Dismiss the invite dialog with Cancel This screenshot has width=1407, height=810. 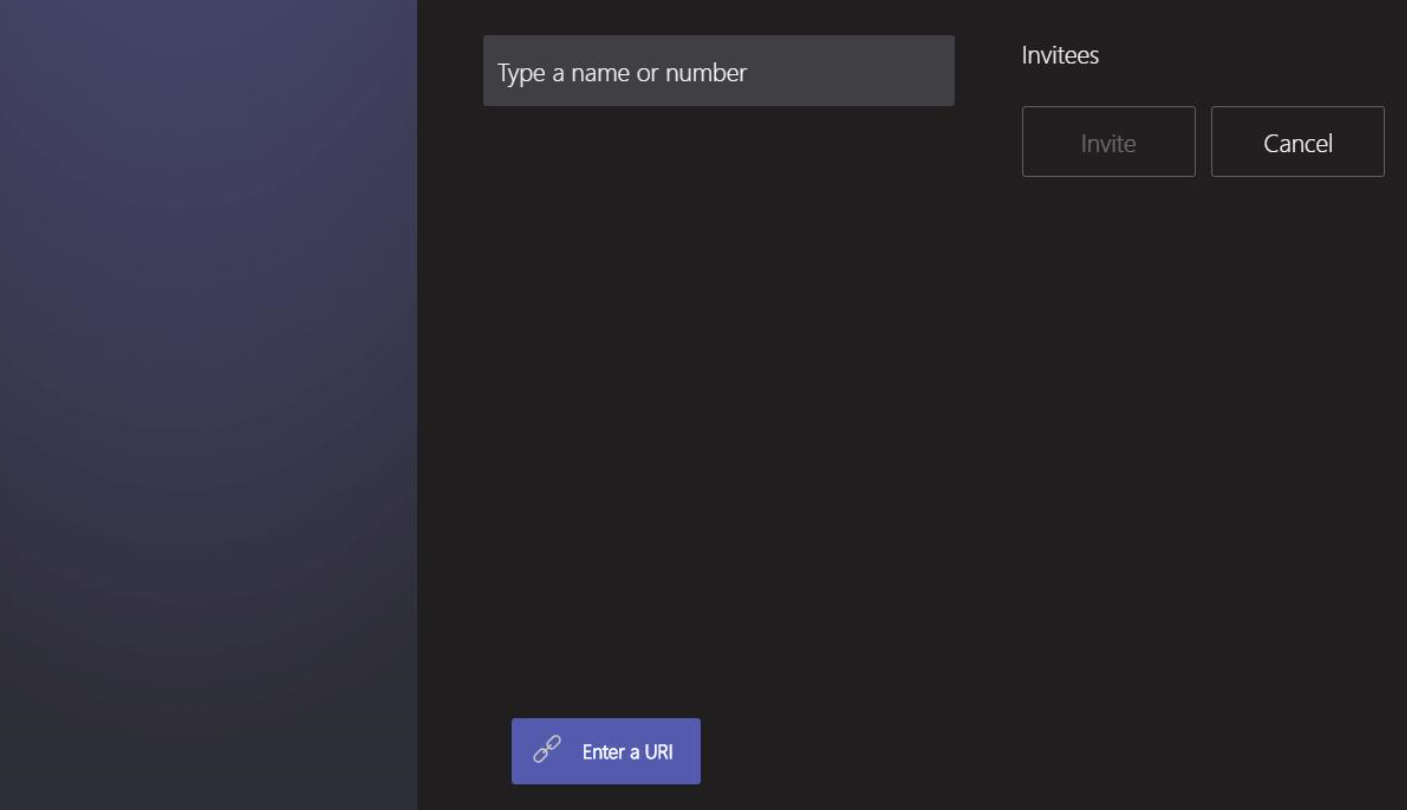[x=1297, y=142]
